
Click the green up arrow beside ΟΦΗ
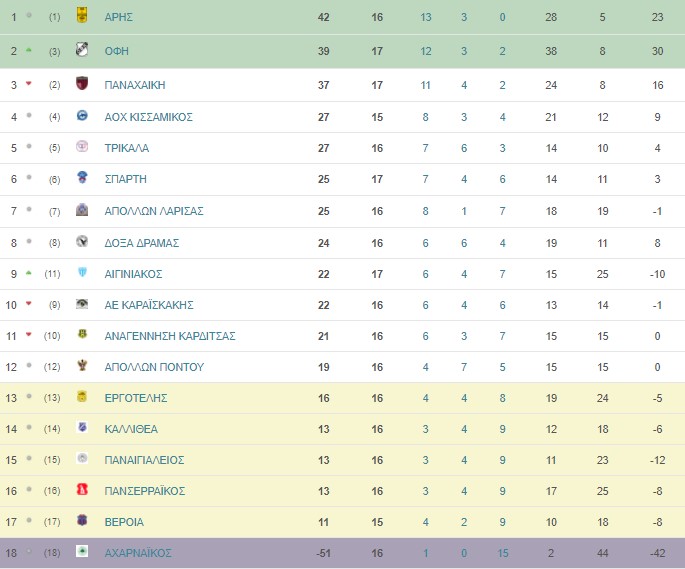29,50
